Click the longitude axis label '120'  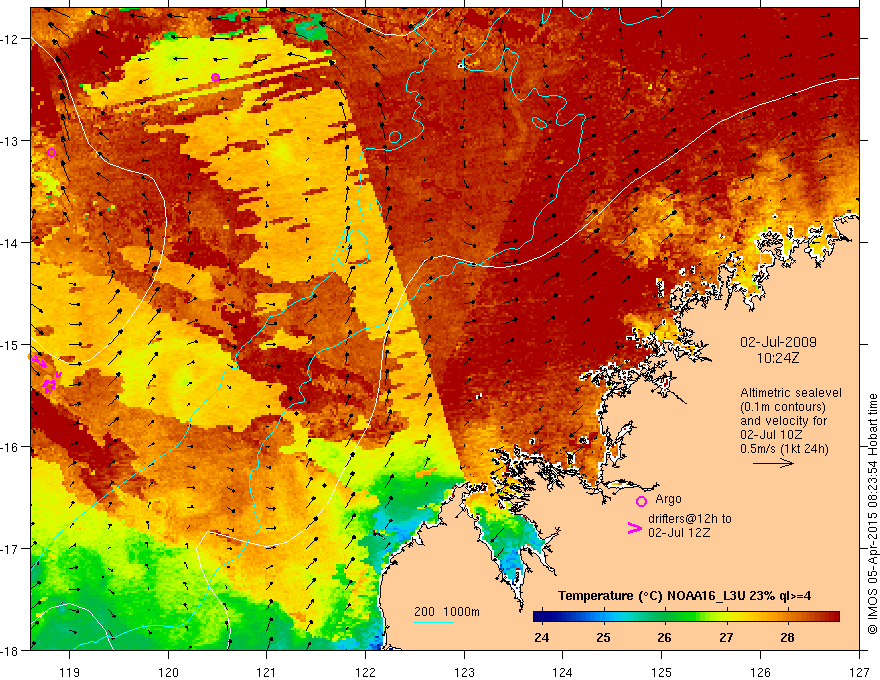(168, 672)
